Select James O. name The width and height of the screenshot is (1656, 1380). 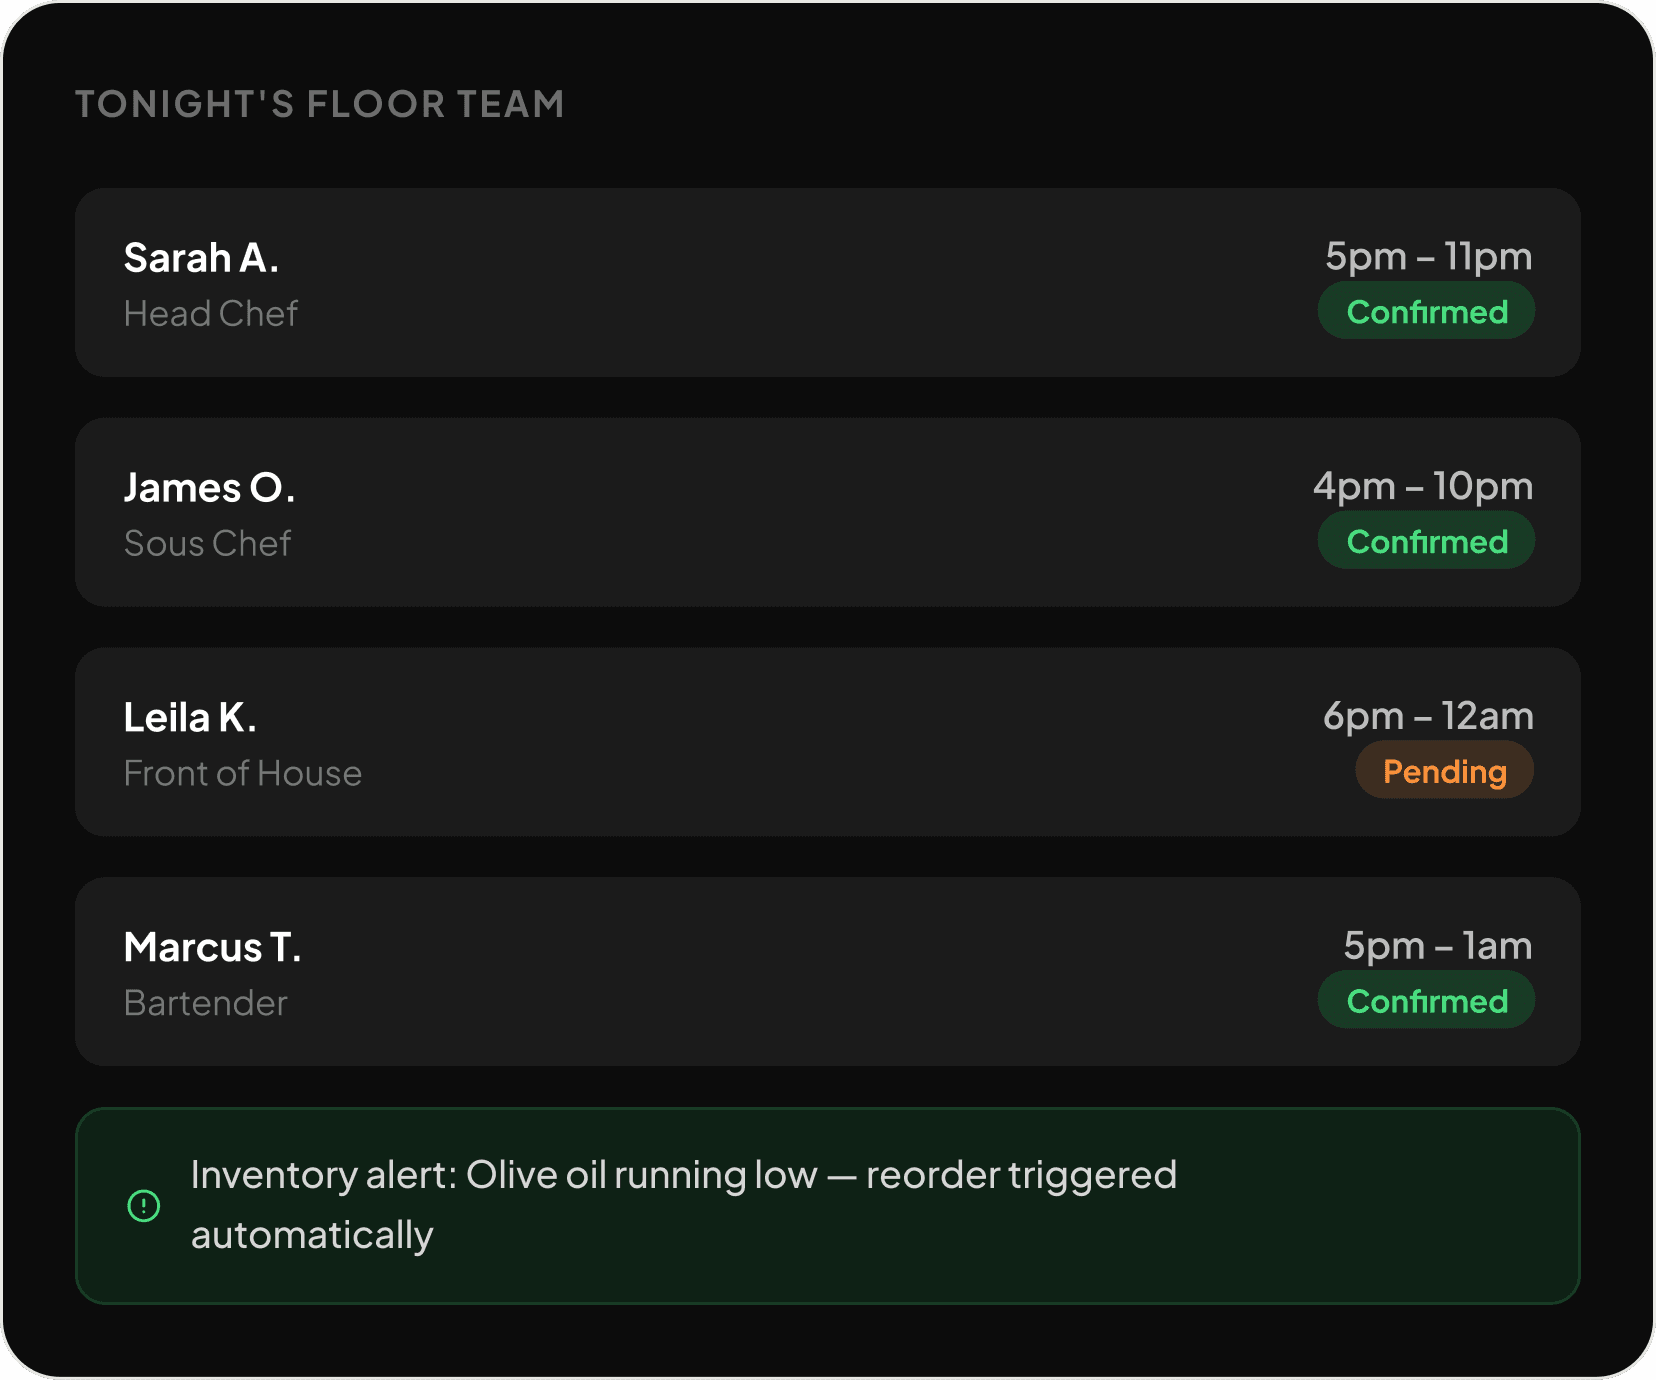tap(209, 488)
